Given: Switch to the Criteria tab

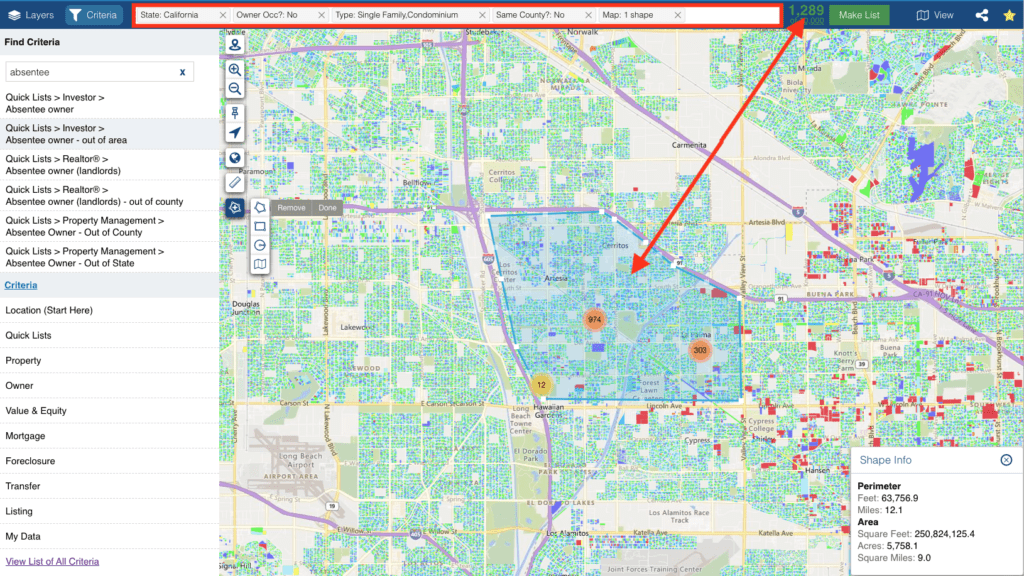Looking at the screenshot, I should tap(93, 14).
